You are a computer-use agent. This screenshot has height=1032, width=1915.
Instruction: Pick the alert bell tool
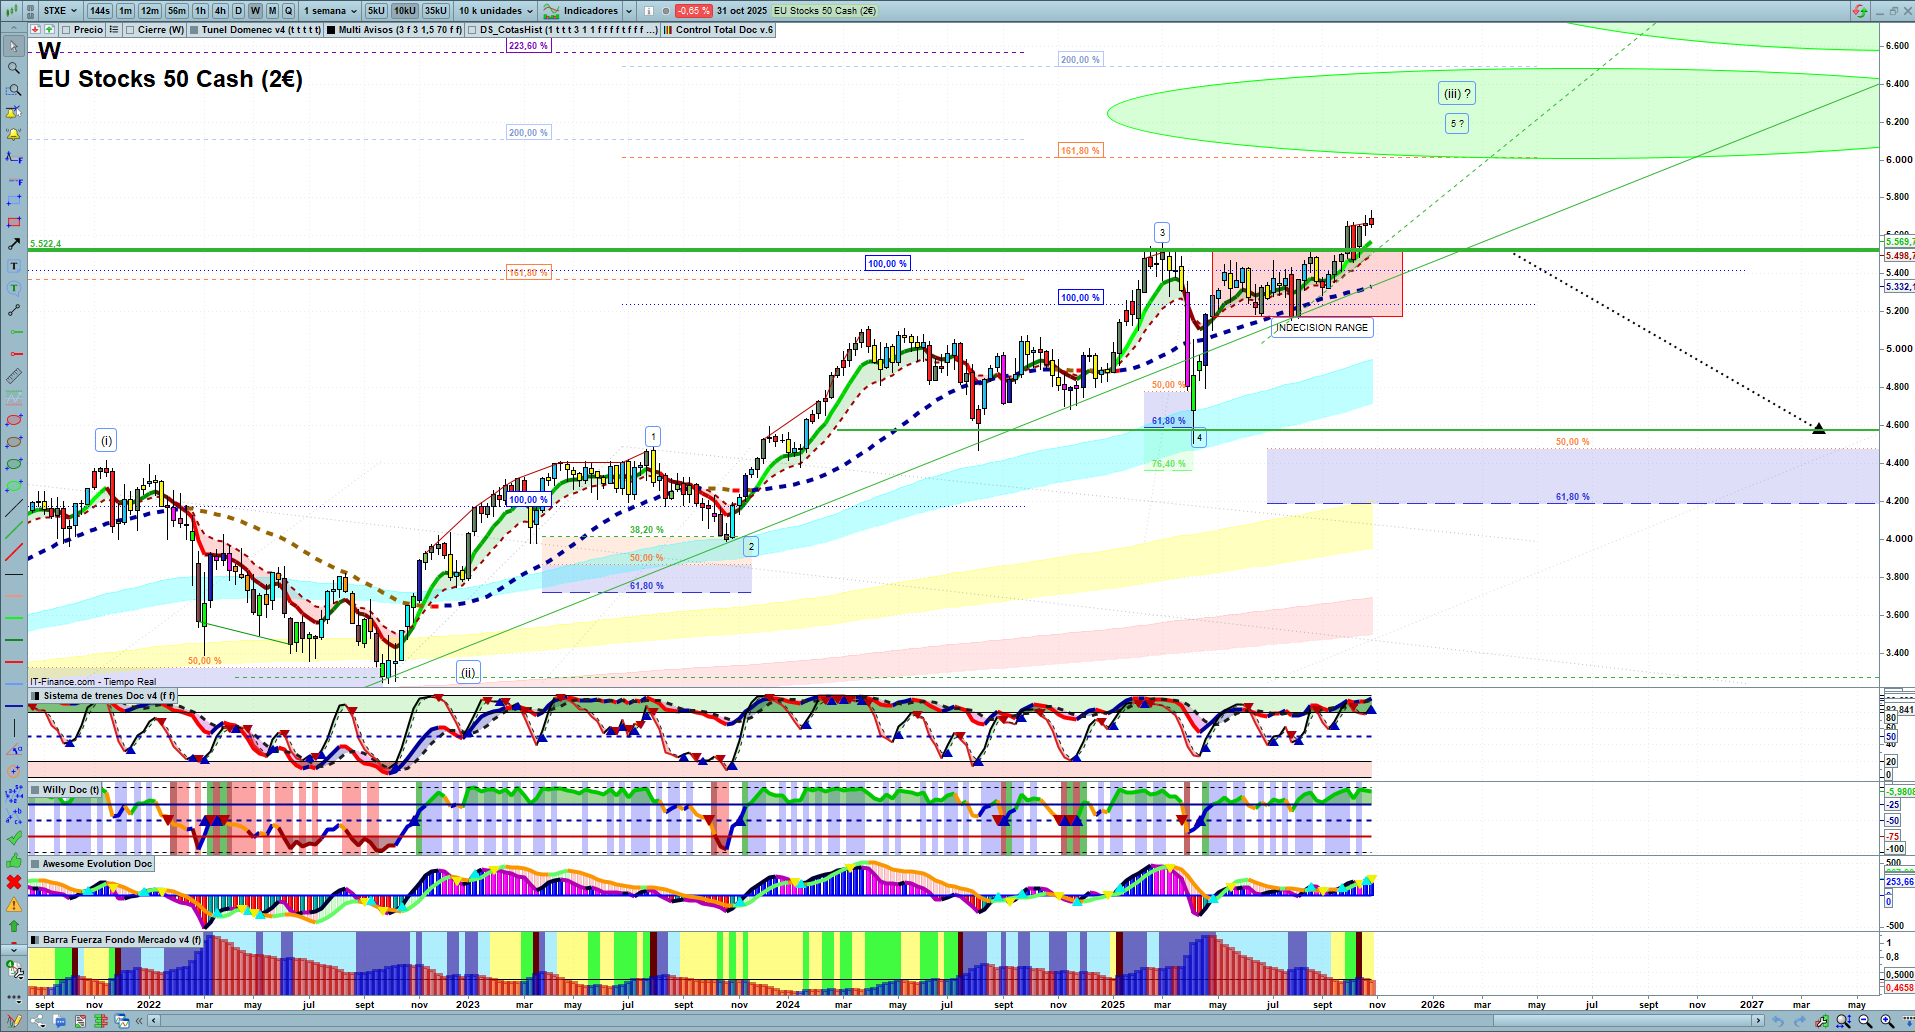tap(14, 134)
